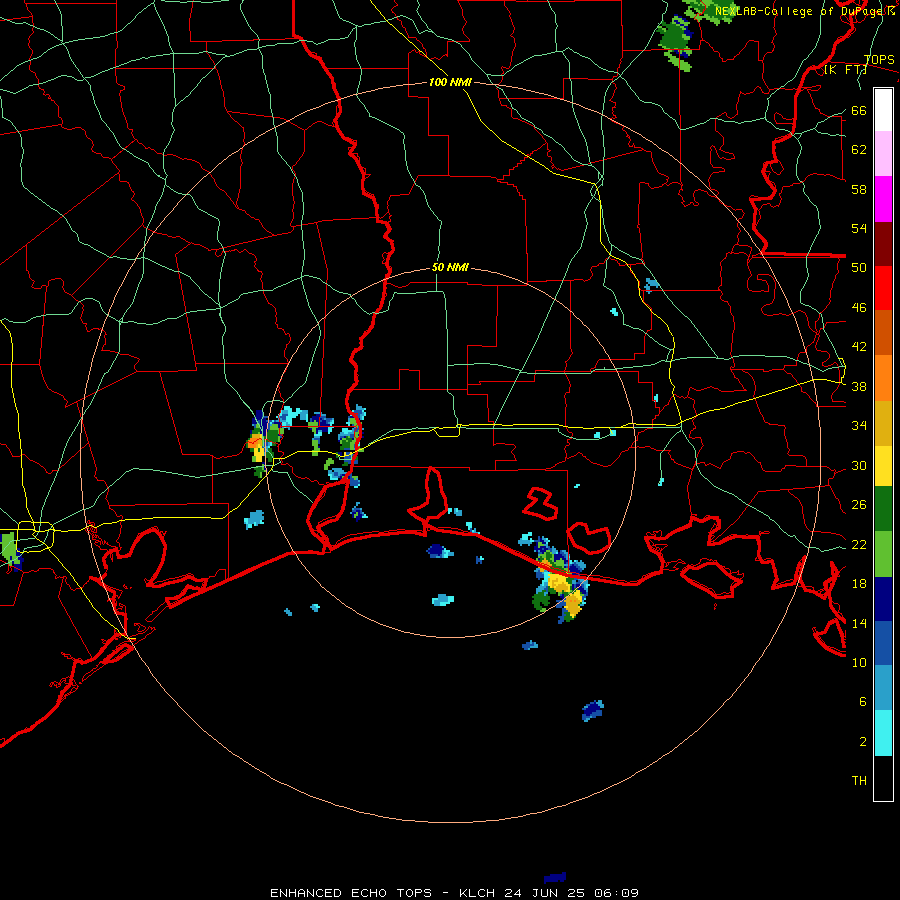Click the "50" legend value
Screen dimensions: 900x900
pyautogui.click(x=859, y=268)
